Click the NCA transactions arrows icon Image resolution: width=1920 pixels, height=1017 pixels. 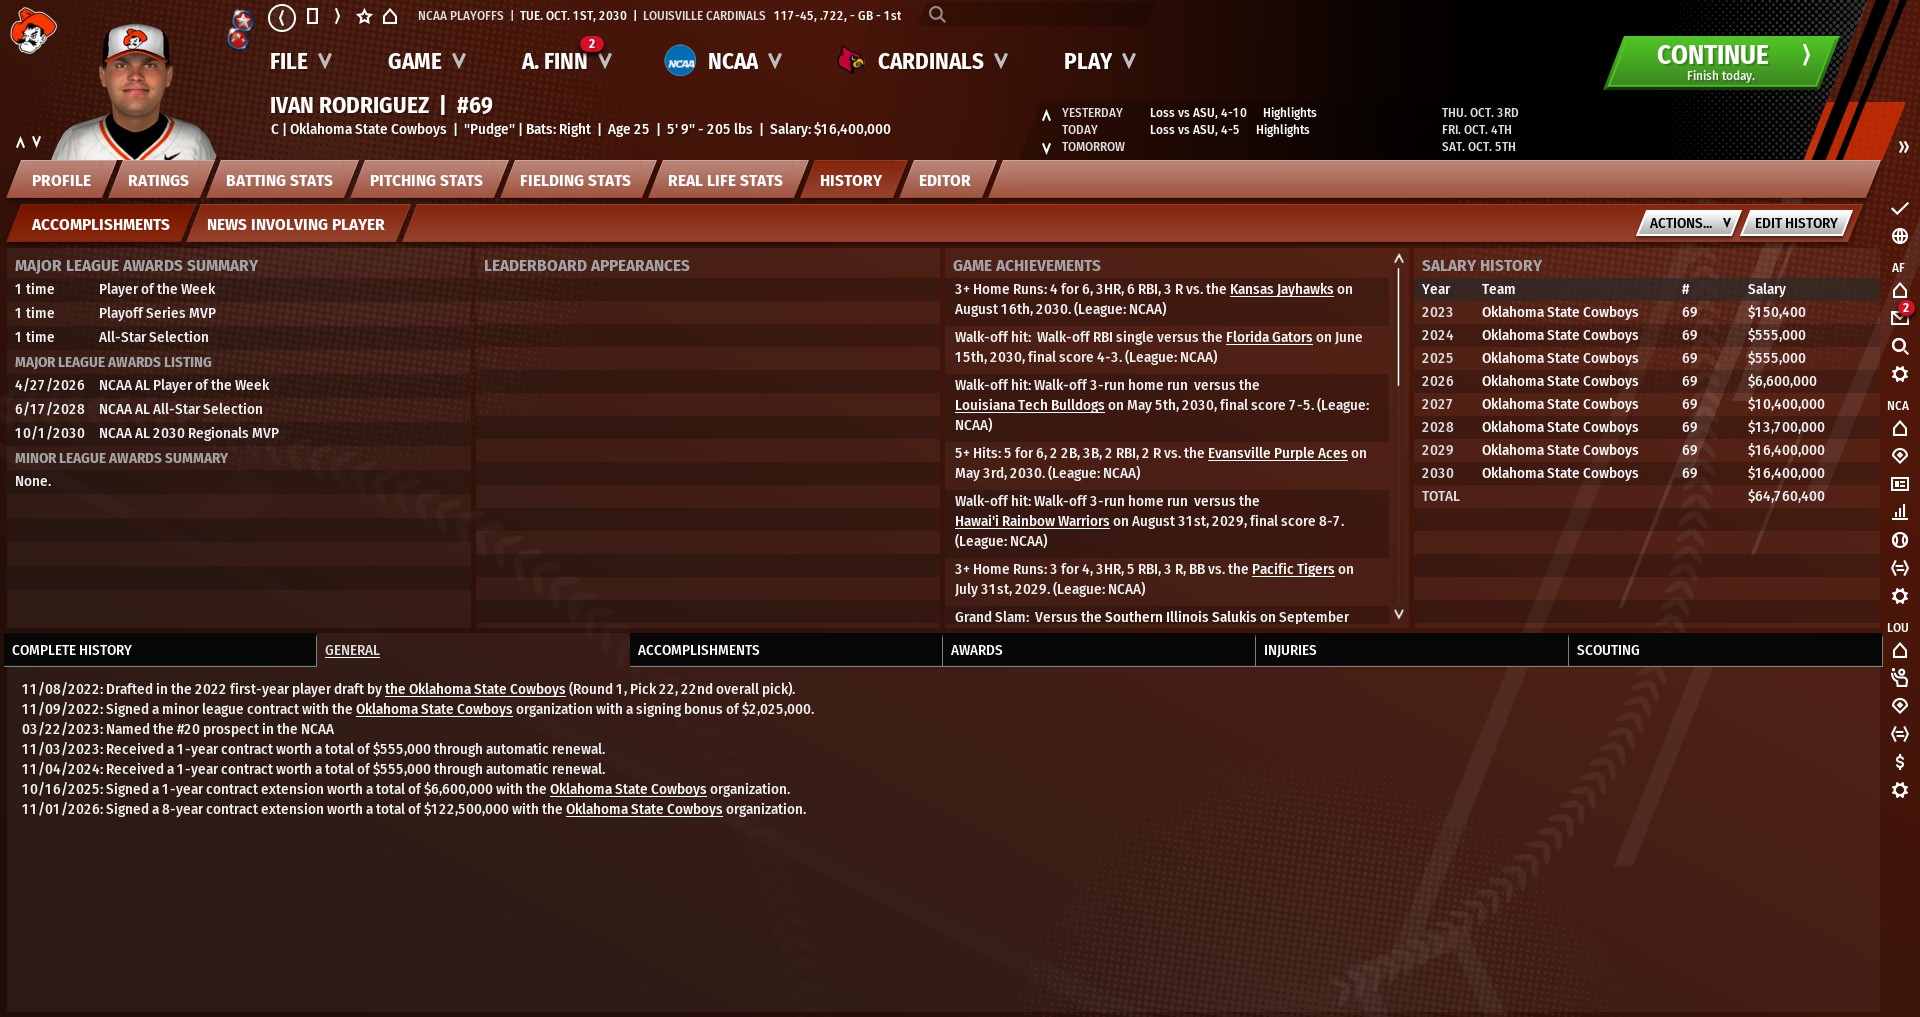coord(1900,568)
